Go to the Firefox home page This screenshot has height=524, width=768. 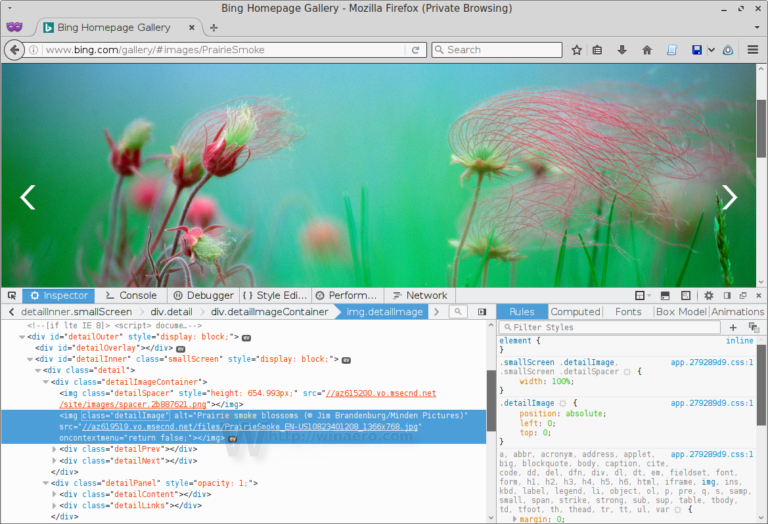pyautogui.click(x=647, y=50)
